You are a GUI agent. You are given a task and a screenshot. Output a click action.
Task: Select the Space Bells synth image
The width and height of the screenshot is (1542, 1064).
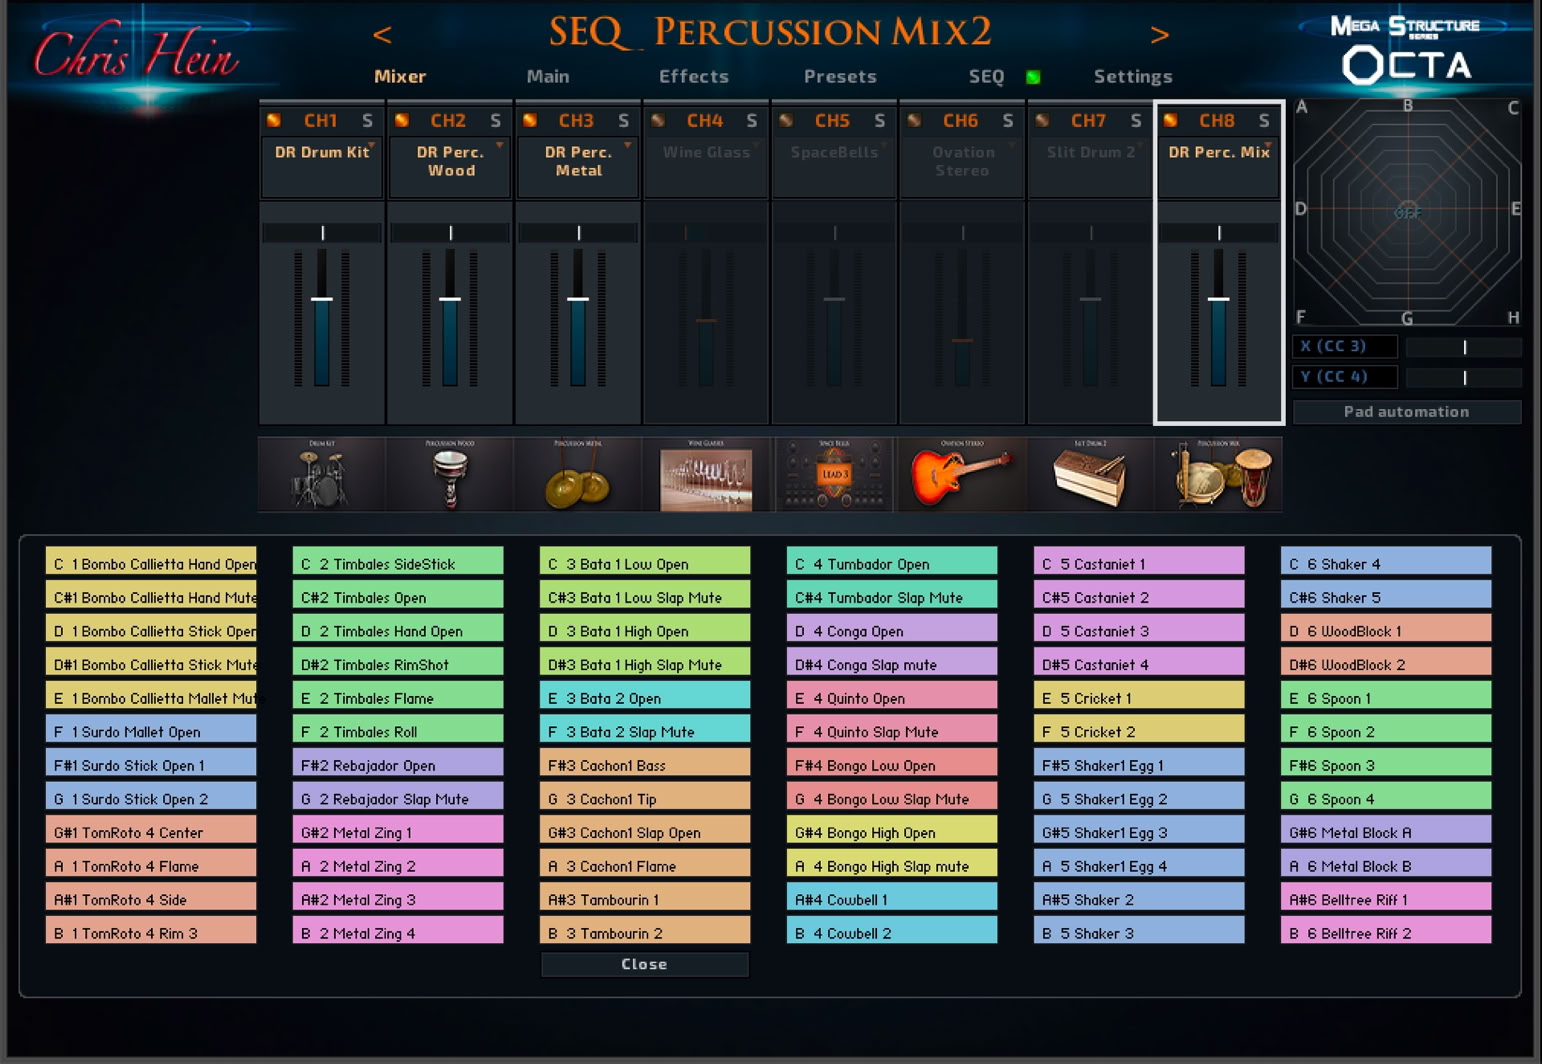point(834,475)
